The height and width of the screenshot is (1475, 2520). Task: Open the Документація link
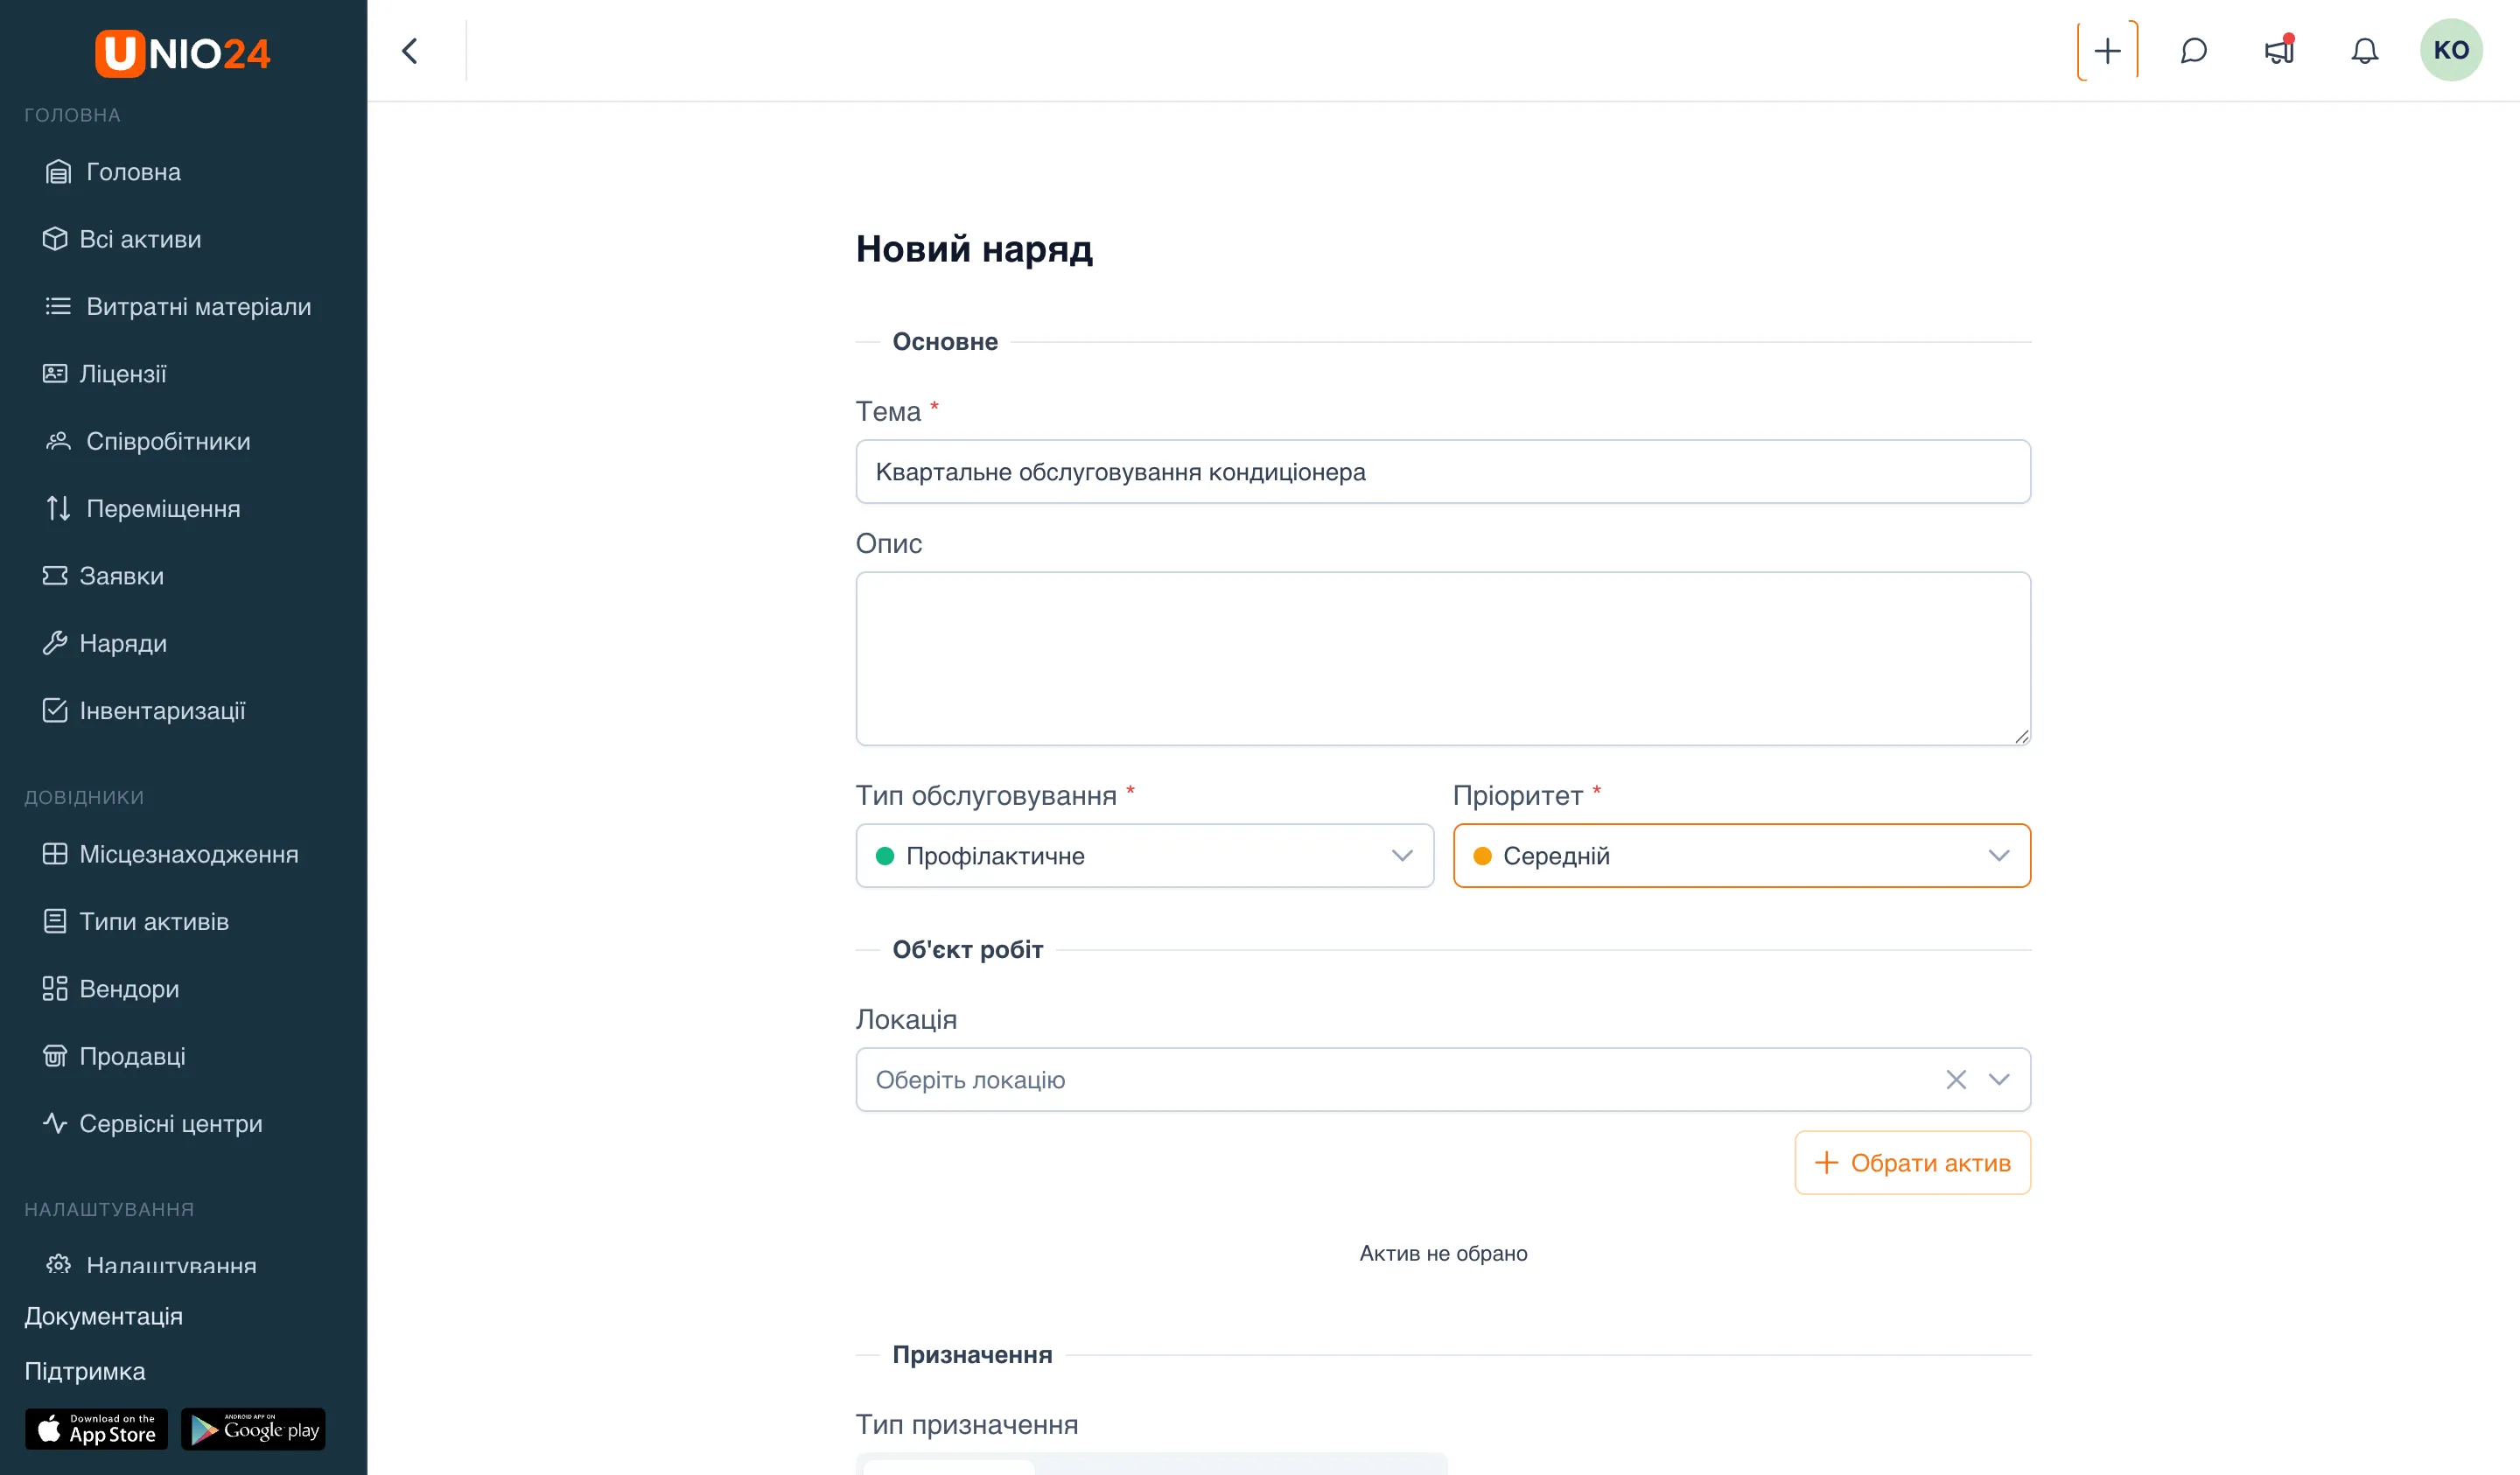click(104, 1315)
